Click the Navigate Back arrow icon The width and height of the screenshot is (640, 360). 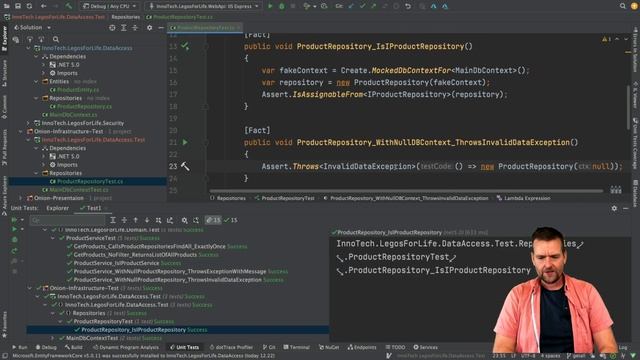click(44, 6)
